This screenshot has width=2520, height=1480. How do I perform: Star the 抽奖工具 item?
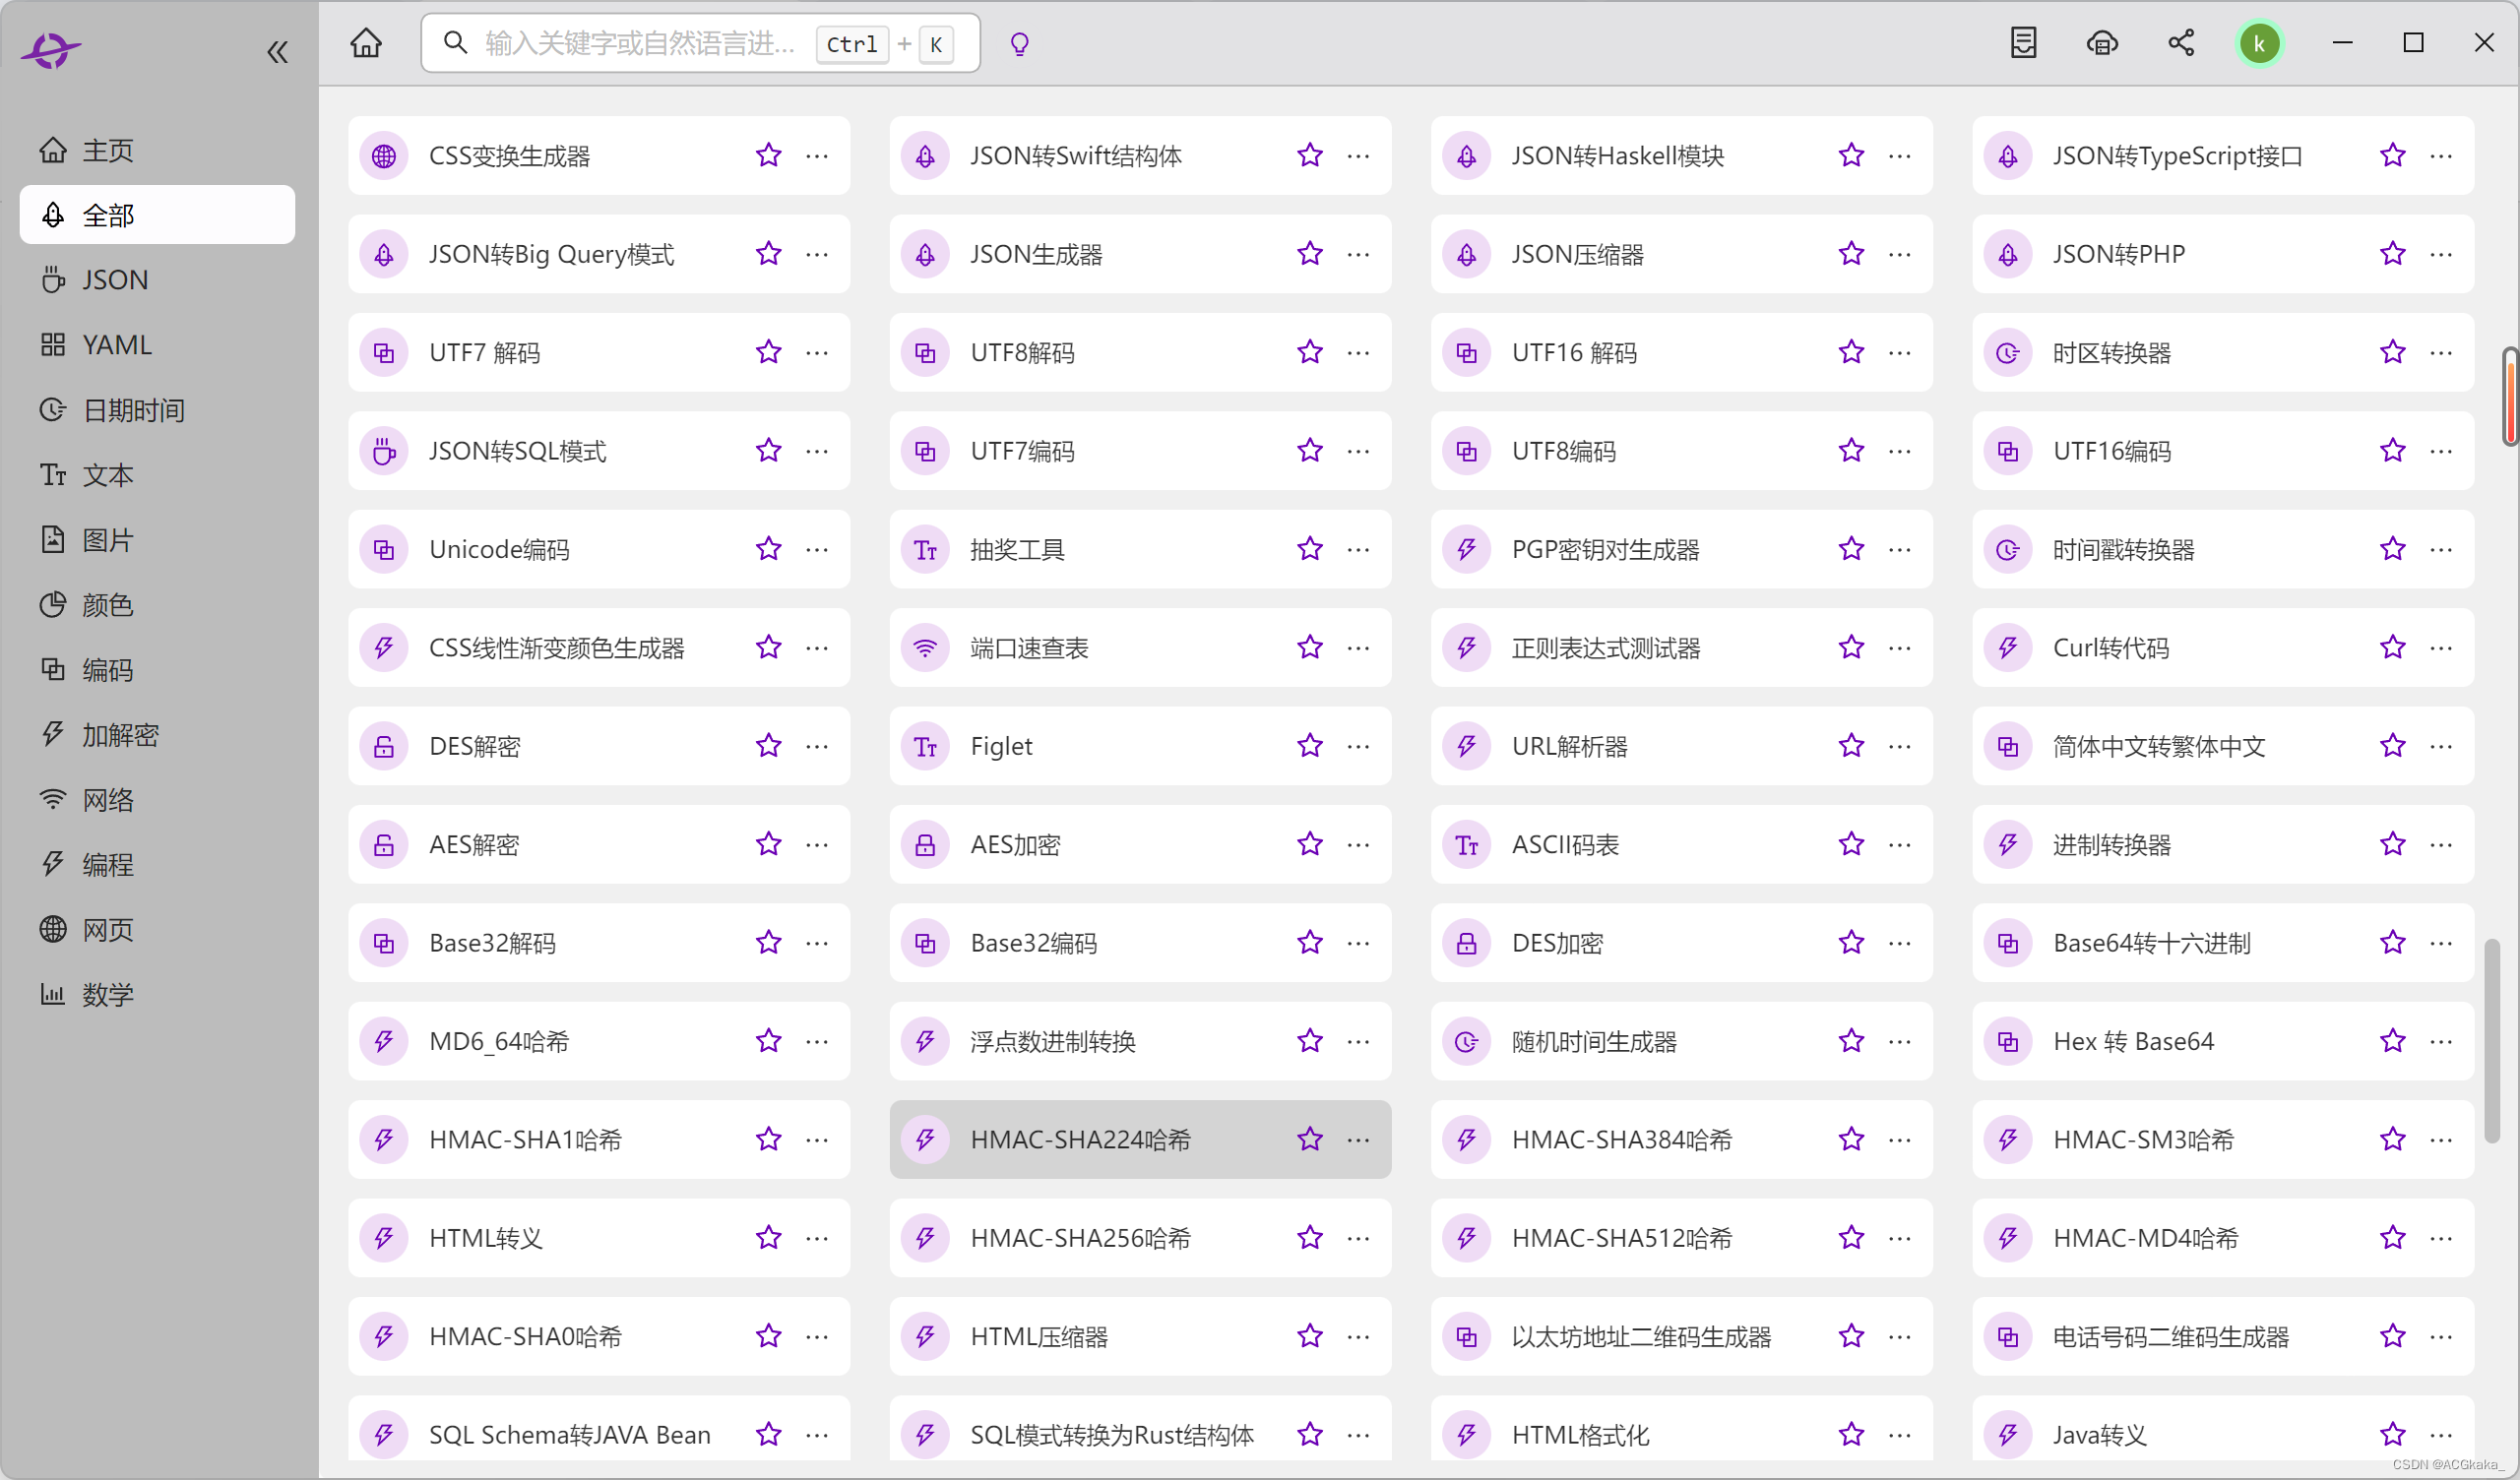[x=1309, y=549]
